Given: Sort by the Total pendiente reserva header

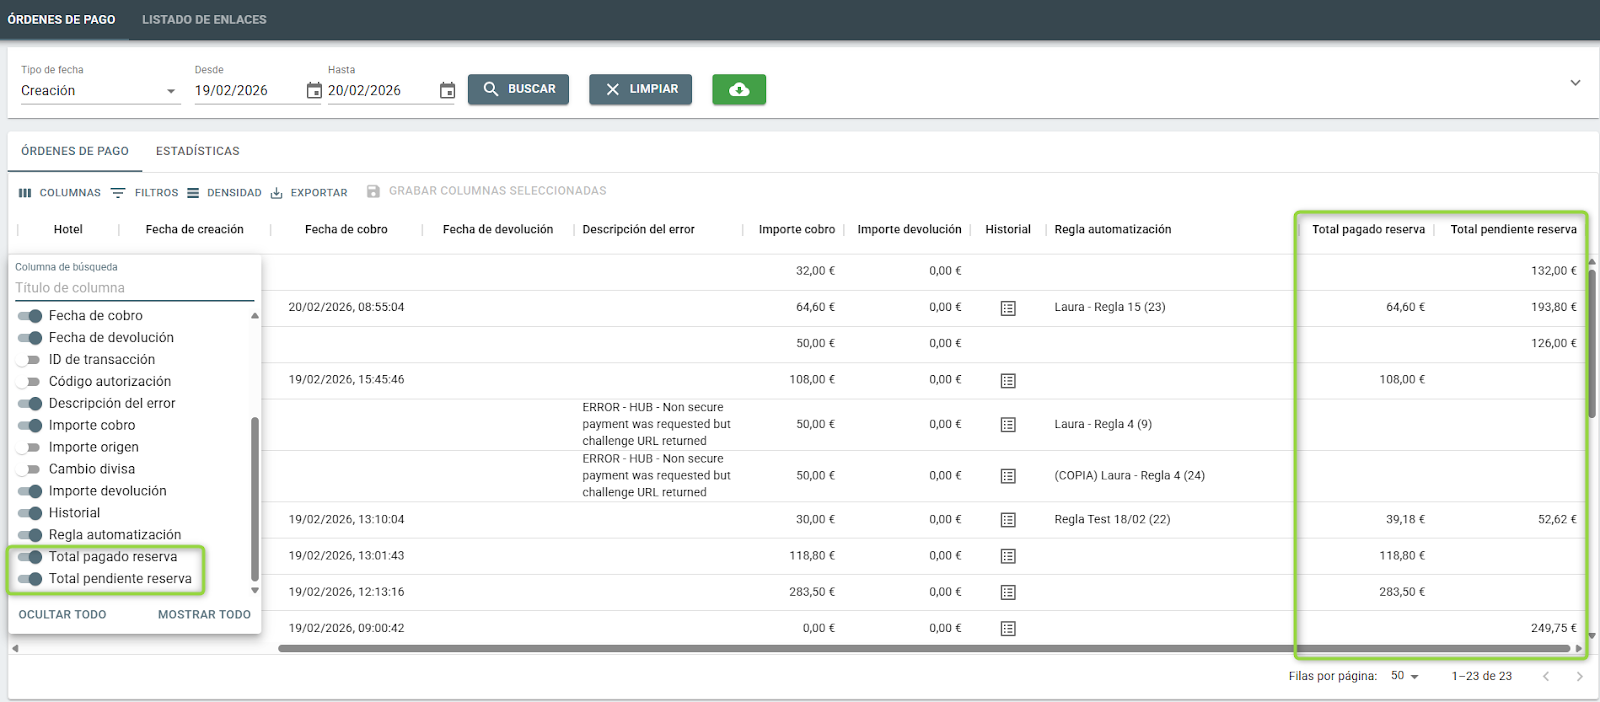Looking at the screenshot, I should (x=1513, y=230).
